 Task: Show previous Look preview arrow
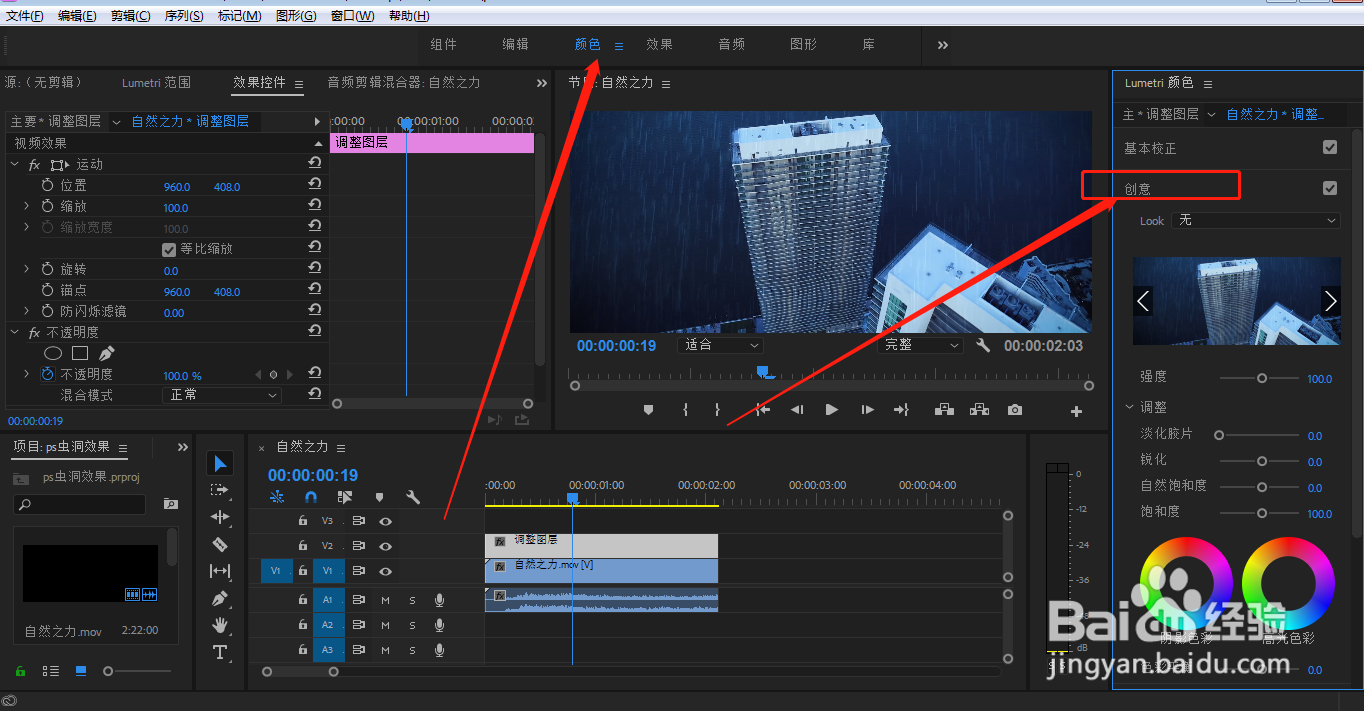click(1143, 301)
